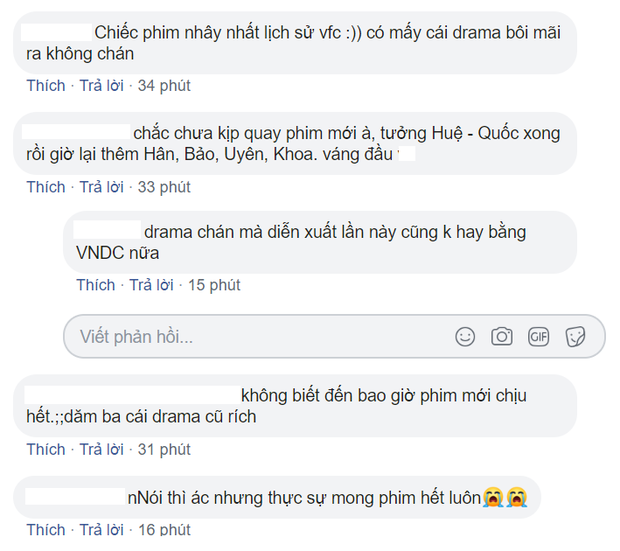The height and width of the screenshot is (551, 620).
Task: Open the '31 phút' comment timestamp
Action: 163,449
